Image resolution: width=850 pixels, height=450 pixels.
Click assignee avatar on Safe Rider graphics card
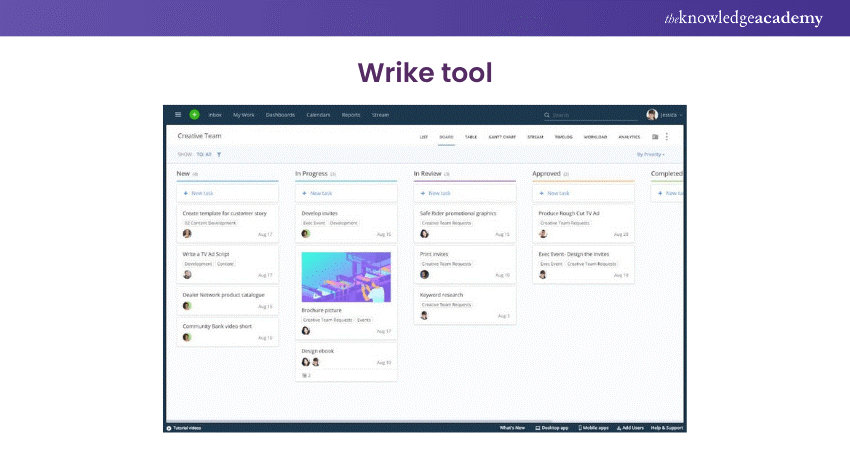point(424,234)
